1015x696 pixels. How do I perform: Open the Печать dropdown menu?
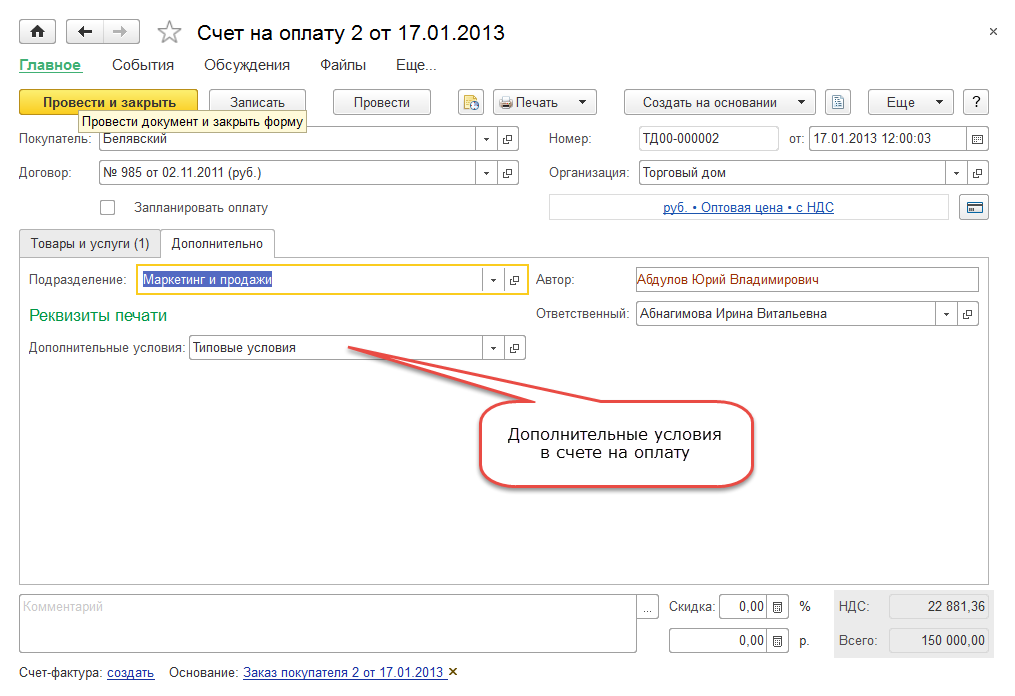tap(544, 102)
